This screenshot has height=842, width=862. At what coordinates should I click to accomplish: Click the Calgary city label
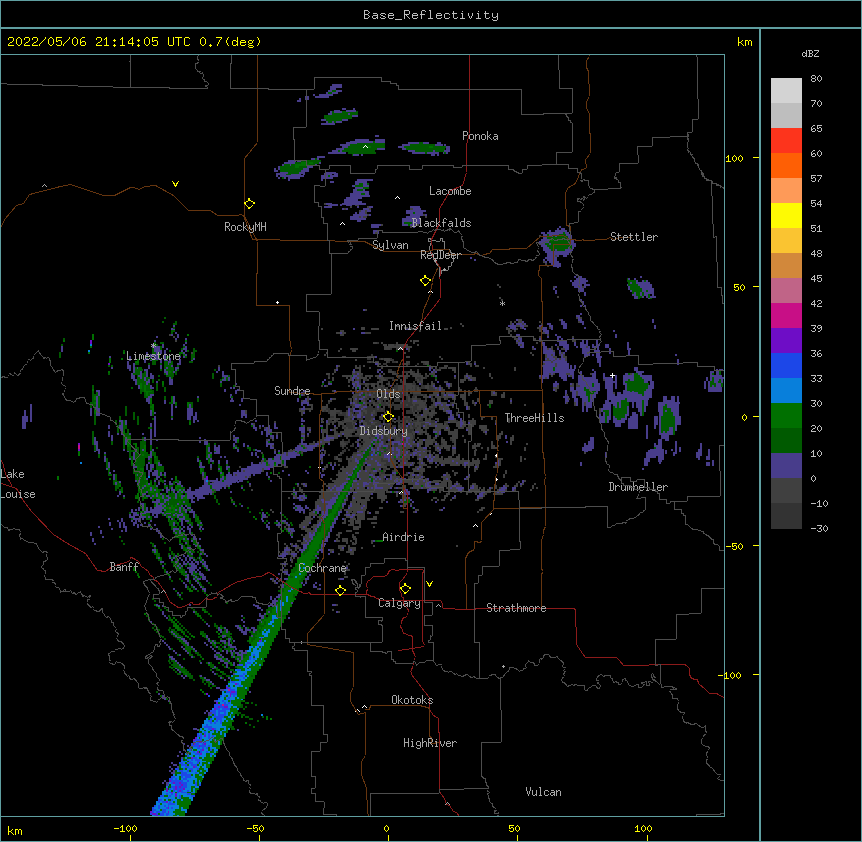pyautogui.click(x=400, y=603)
